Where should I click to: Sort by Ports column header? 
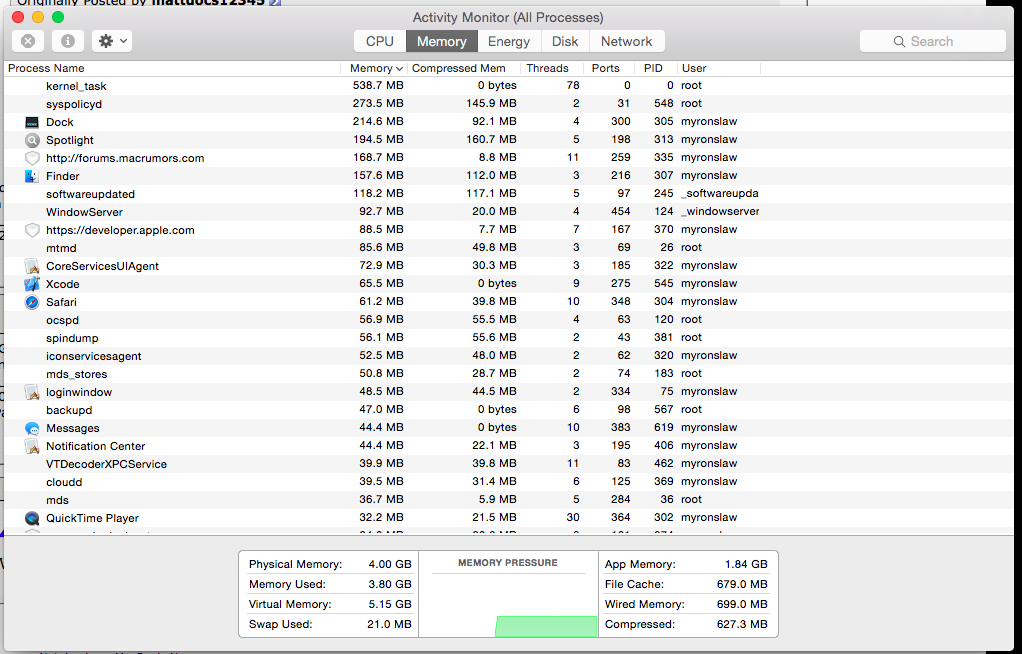coord(609,68)
